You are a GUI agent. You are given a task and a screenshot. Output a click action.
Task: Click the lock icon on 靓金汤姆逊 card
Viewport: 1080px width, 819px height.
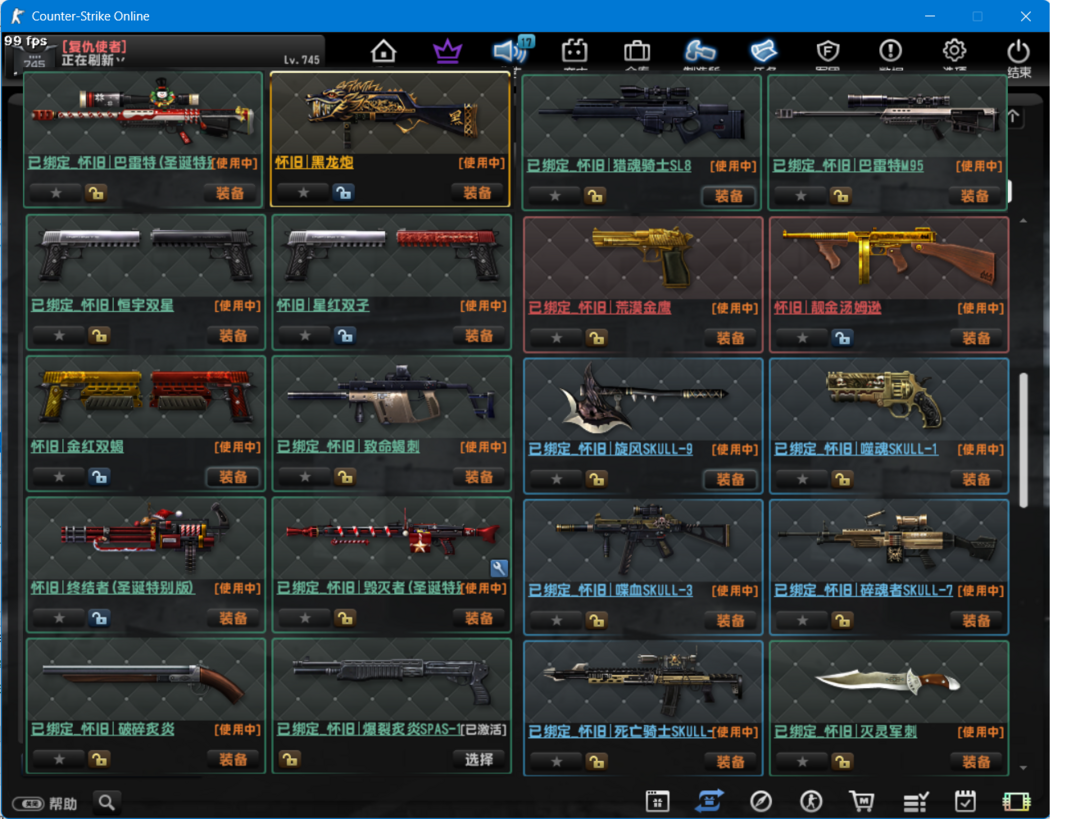[x=842, y=338]
